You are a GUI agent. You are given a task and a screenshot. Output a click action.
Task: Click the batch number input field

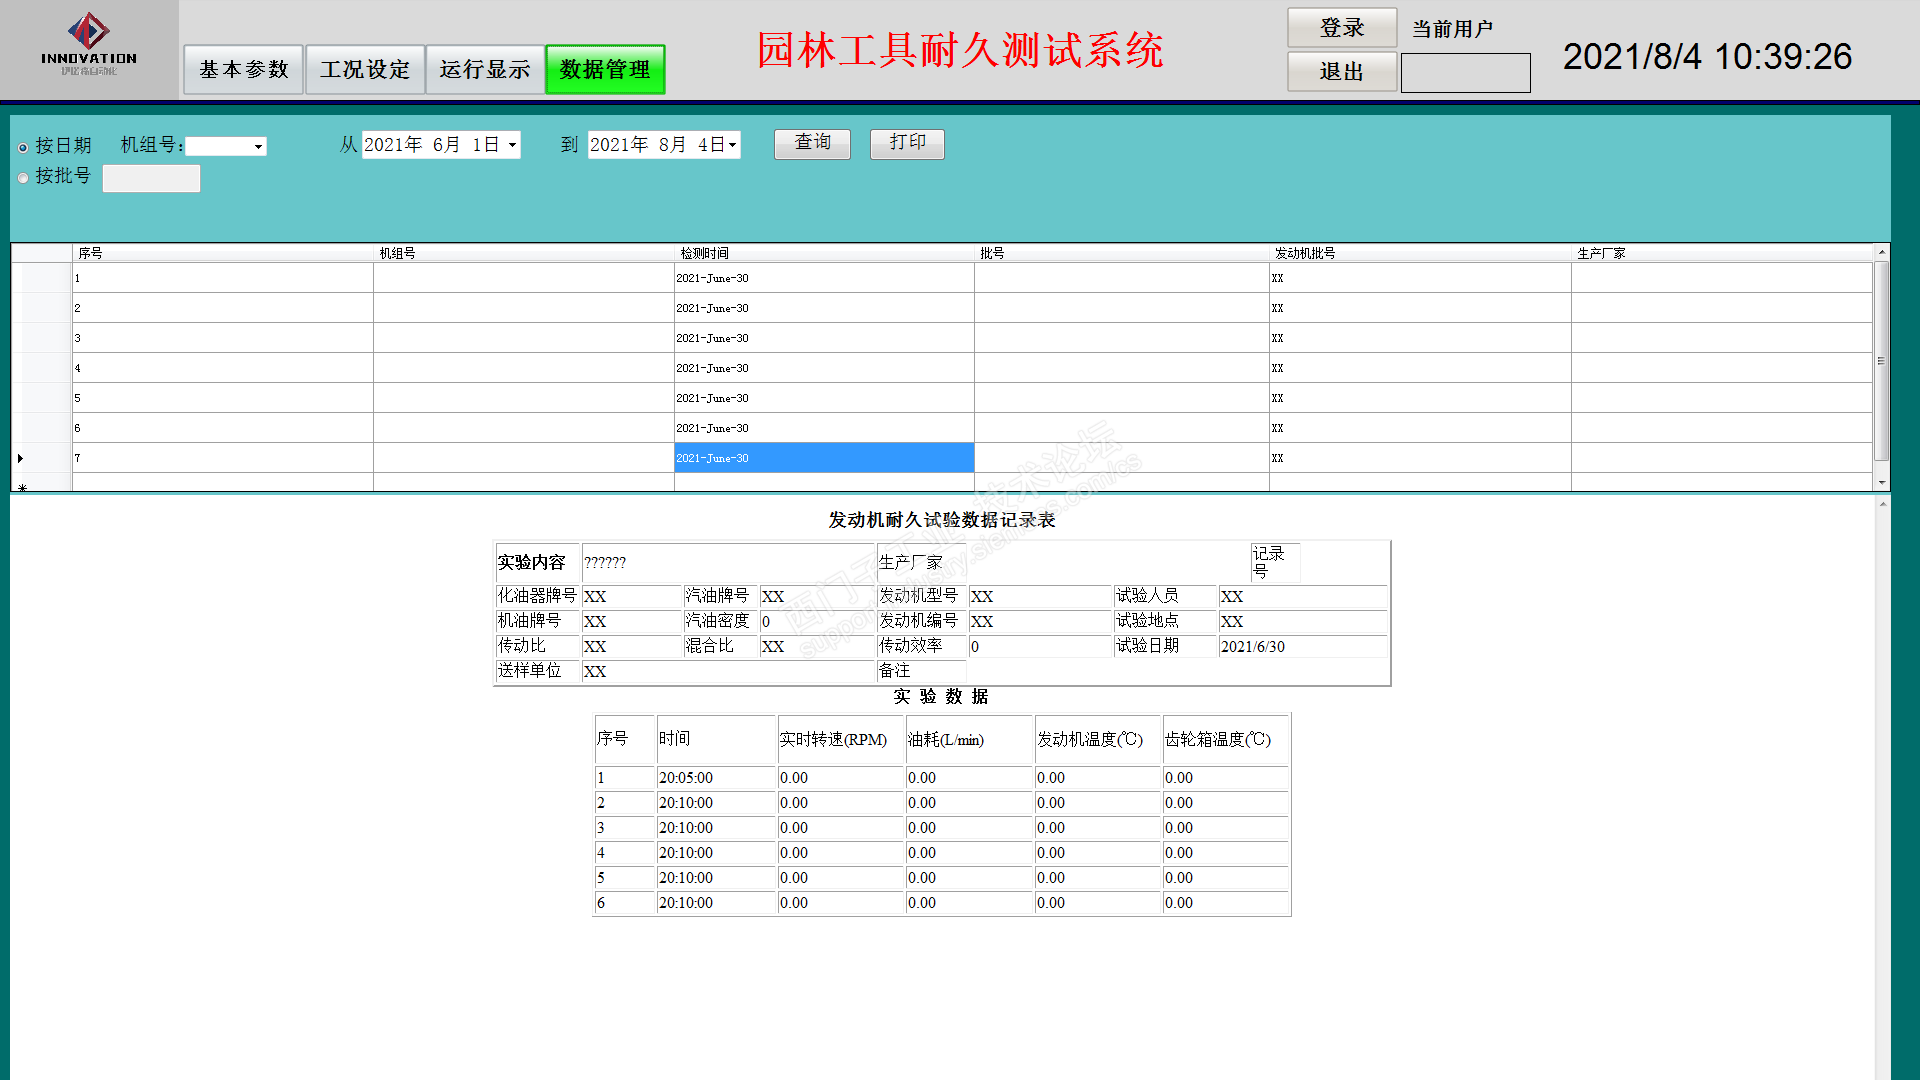click(151, 178)
